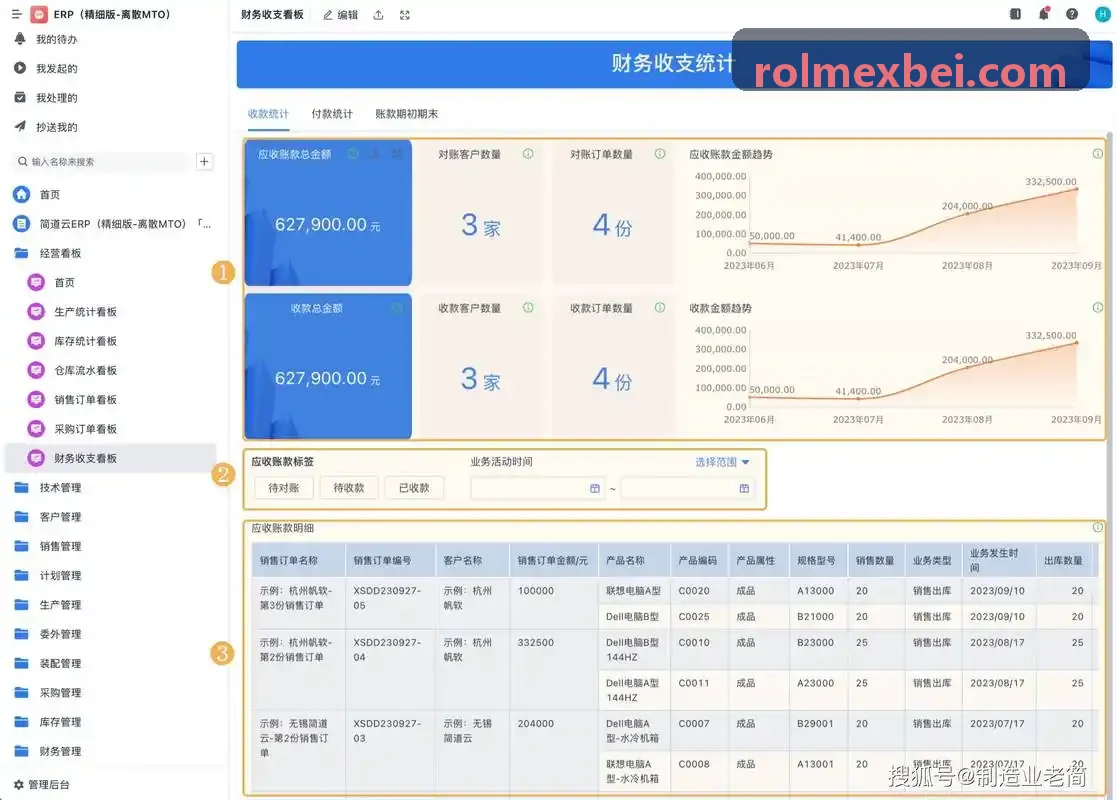The height and width of the screenshot is (800, 1117).
Task: Open 生产统计看板
Action: click(x=85, y=311)
